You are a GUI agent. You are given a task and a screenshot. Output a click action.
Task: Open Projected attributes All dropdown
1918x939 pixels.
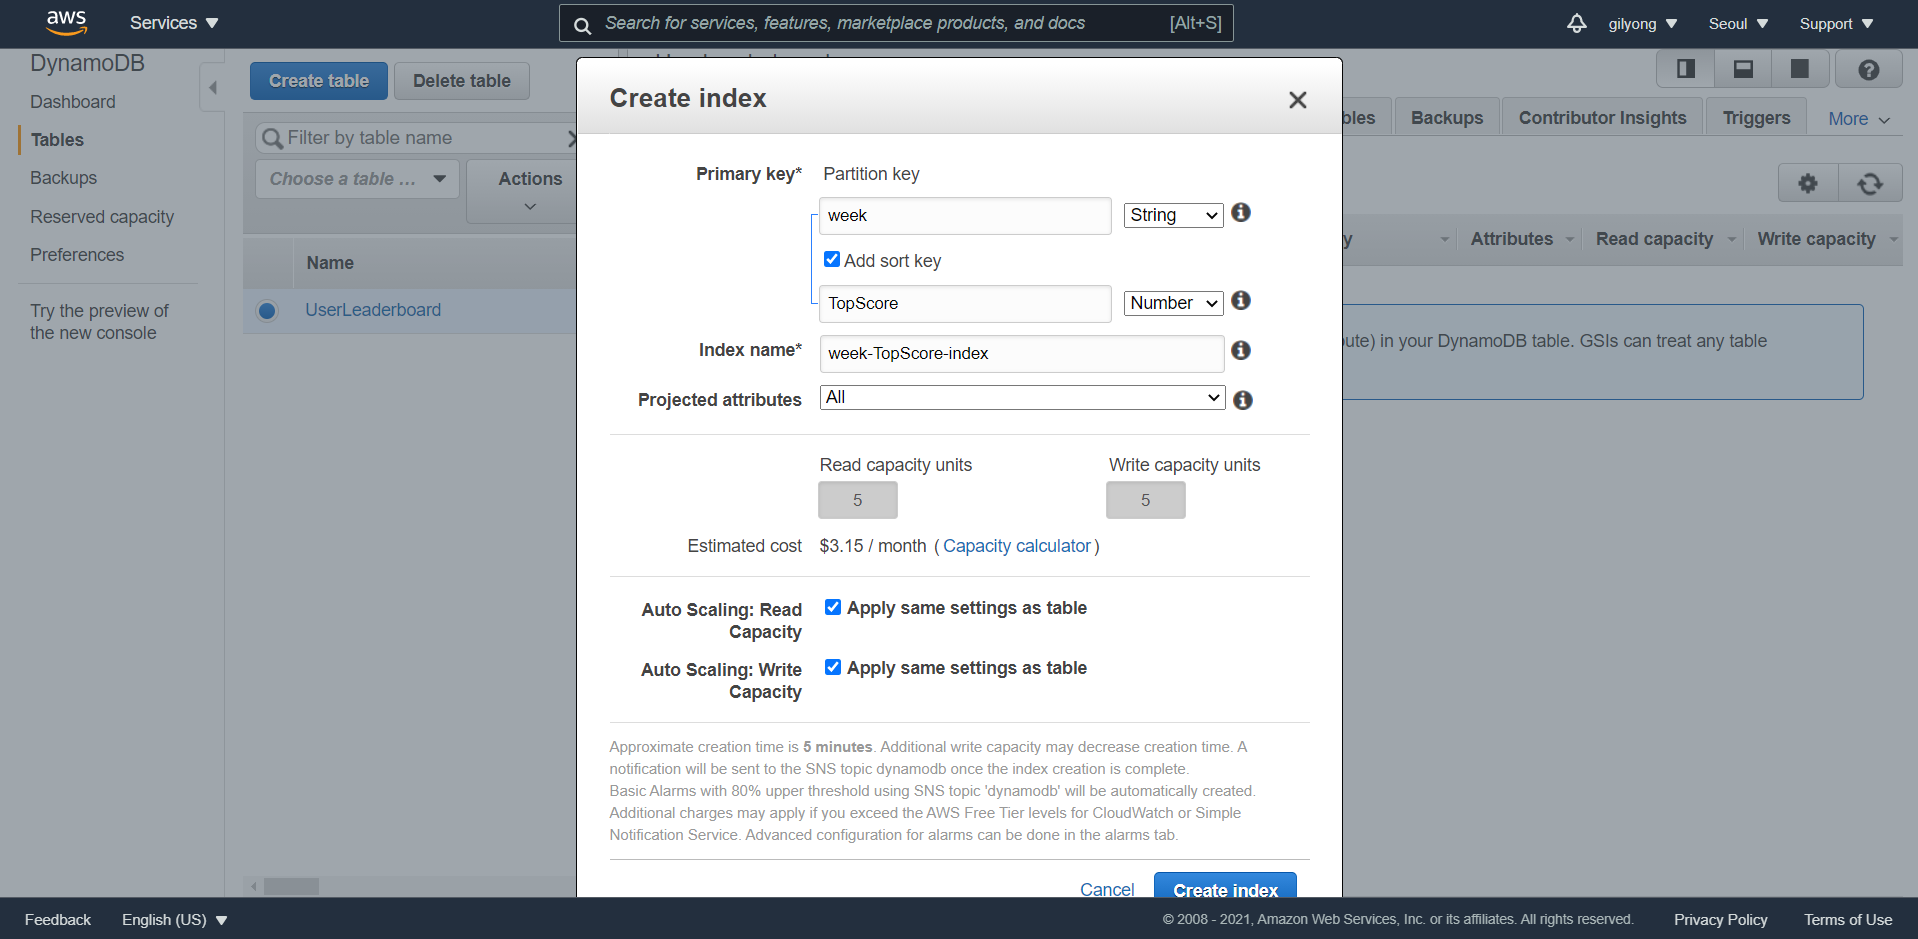[1022, 397]
